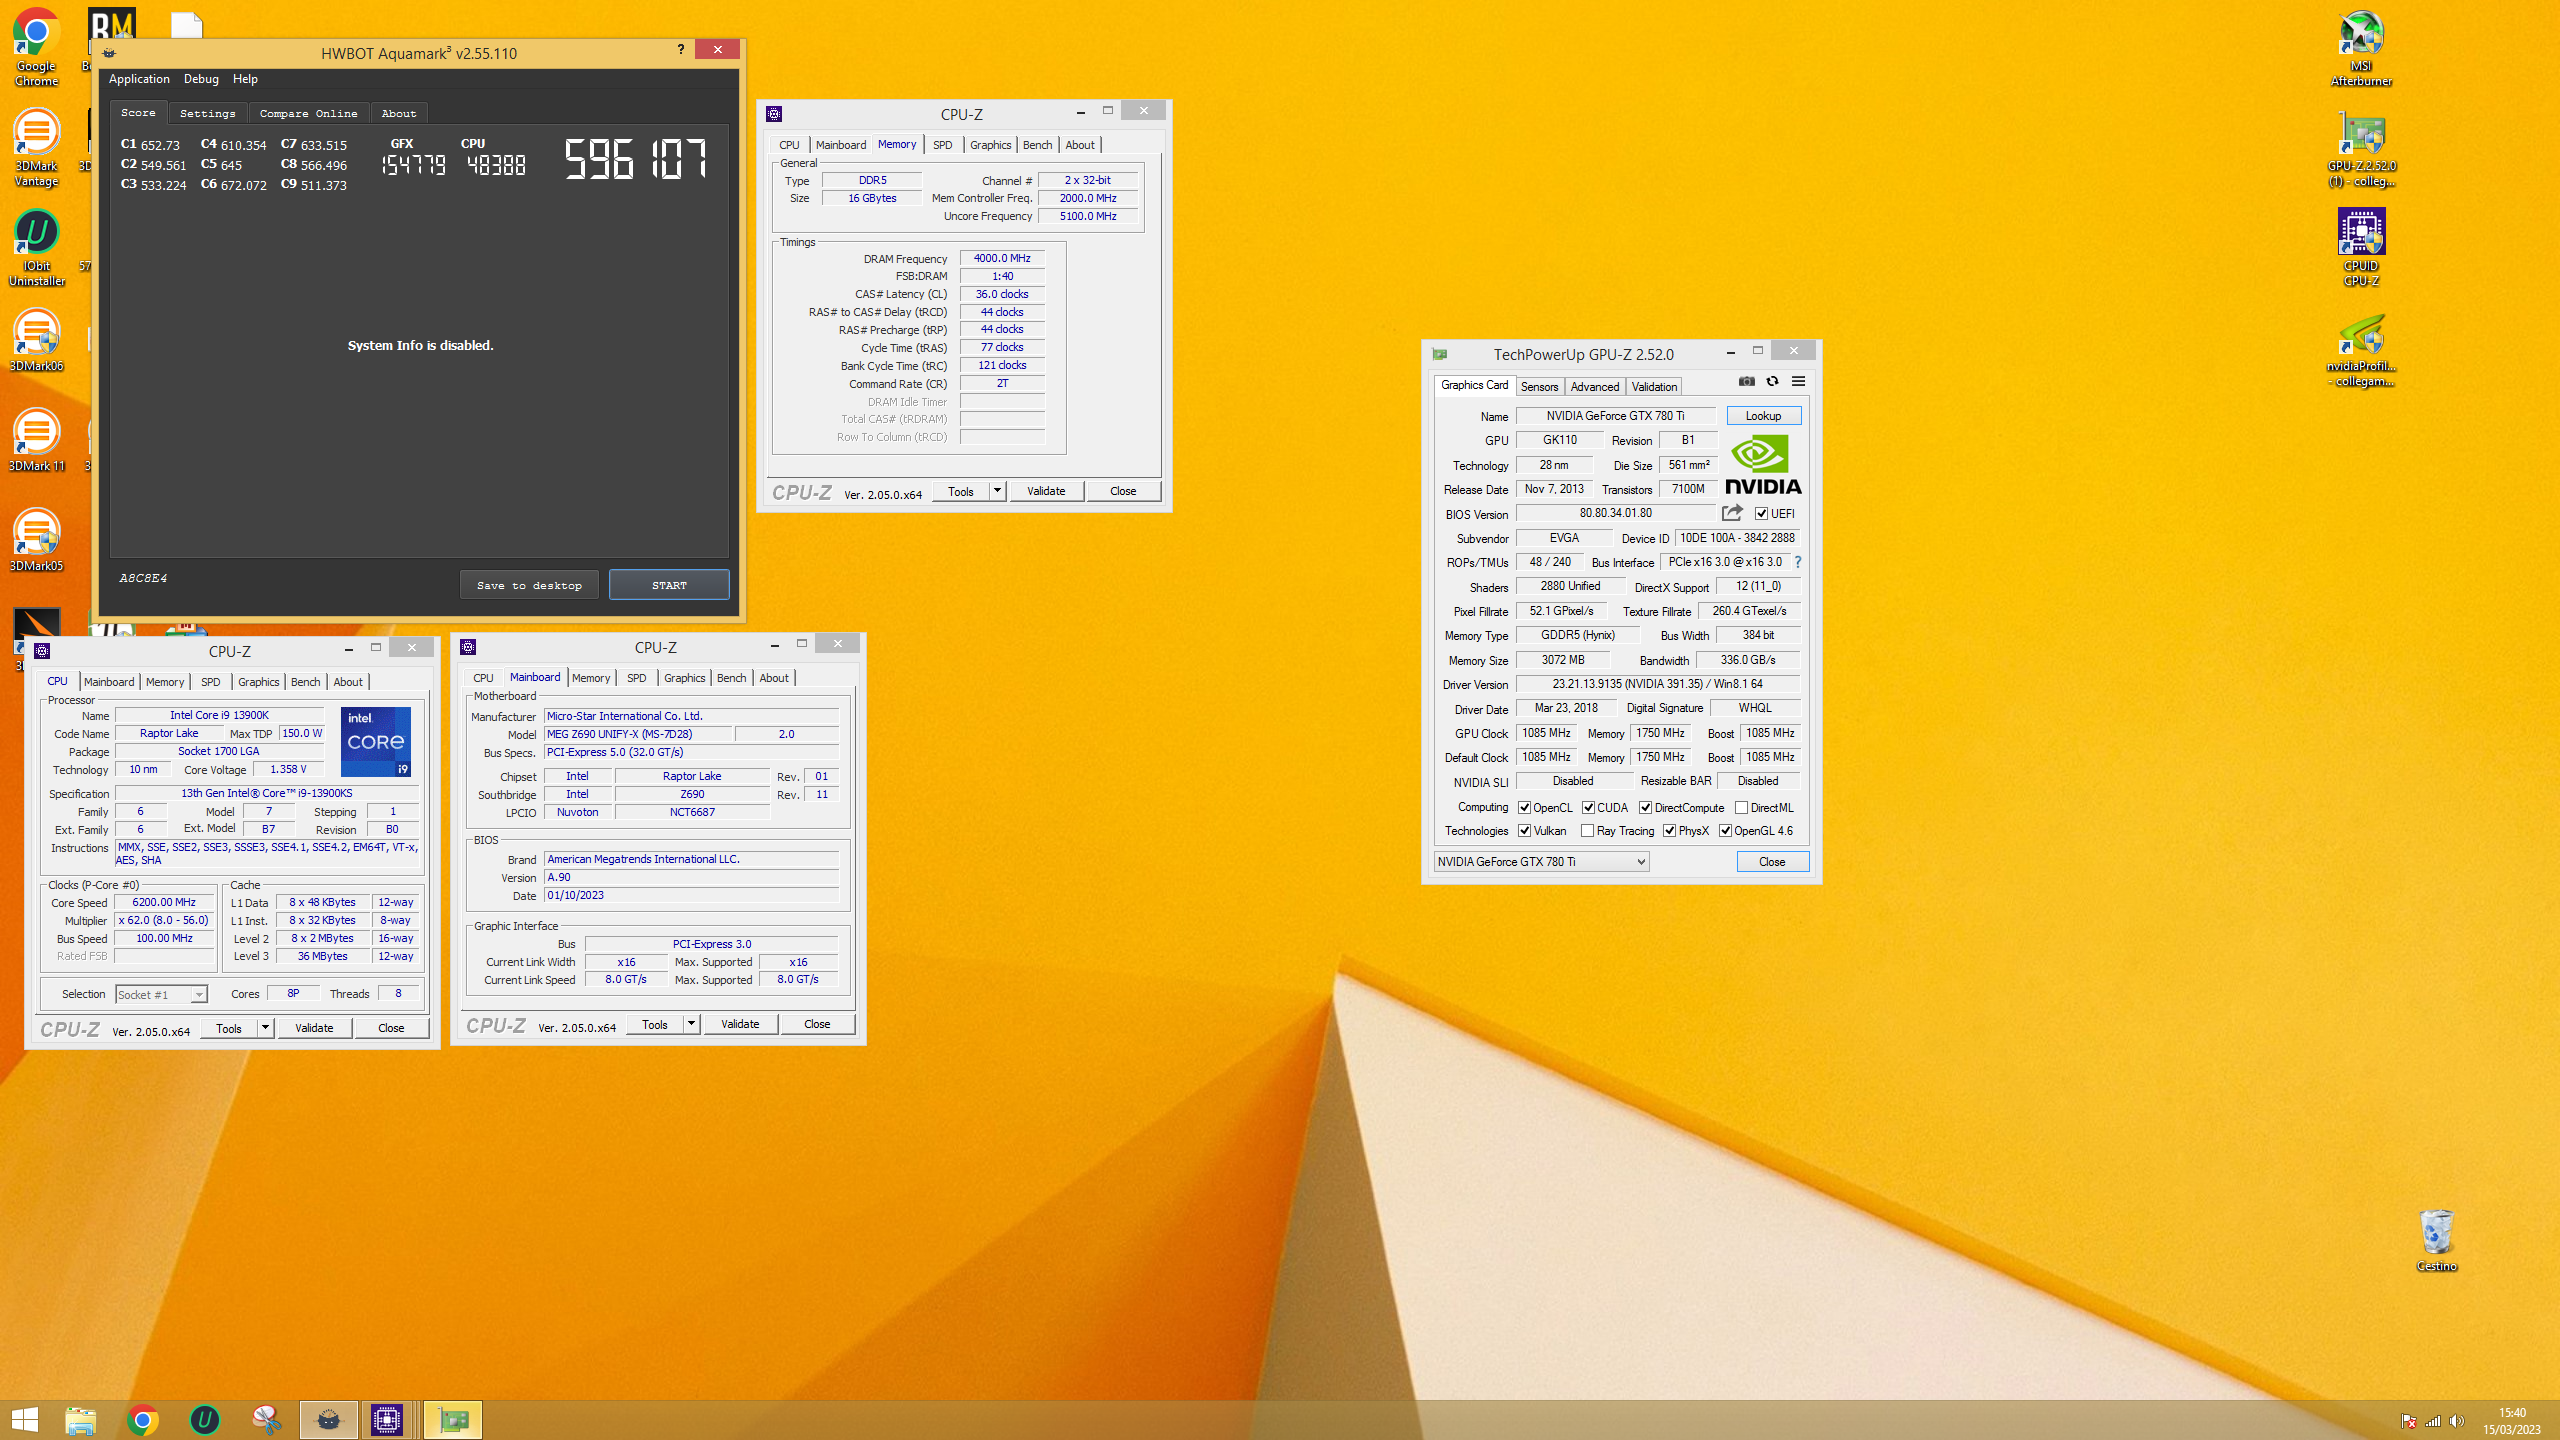Switch to GPU-Z taskbar icon
Screen dimensions: 2560x1440
tap(453, 1420)
